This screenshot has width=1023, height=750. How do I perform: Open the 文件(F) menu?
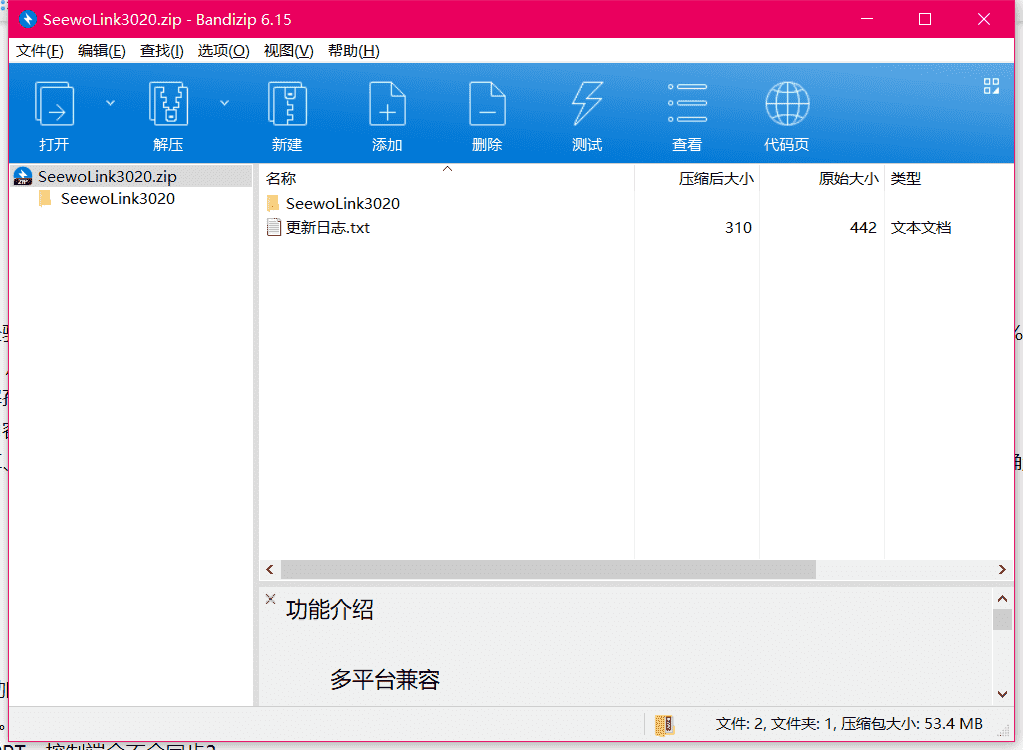click(40, 51)
